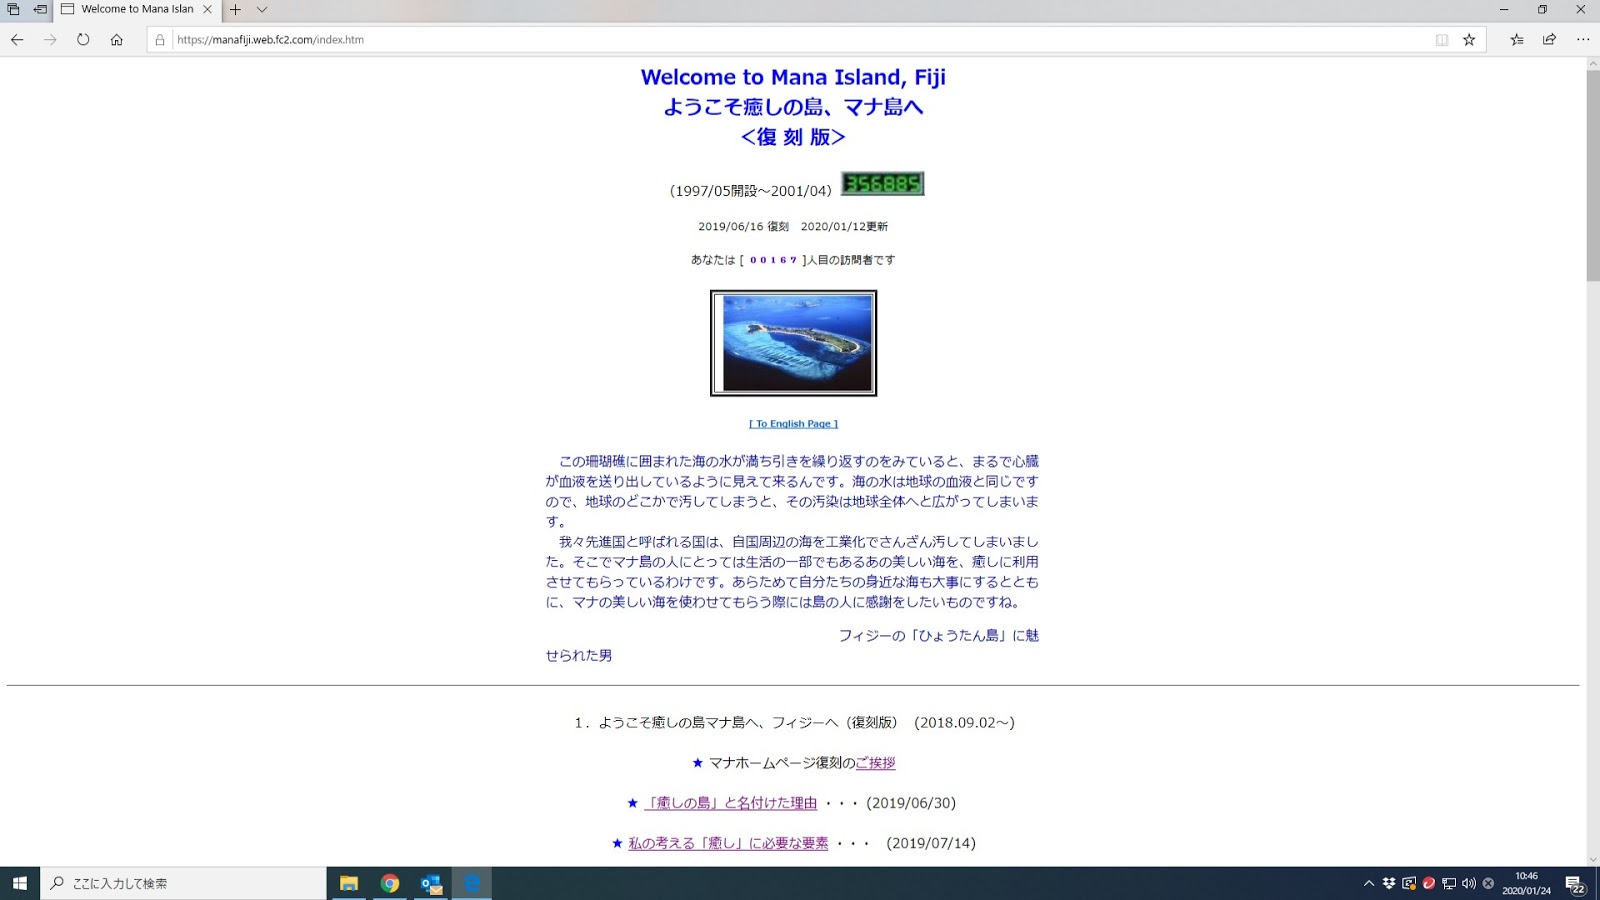Click the vertical page scrollbar thumb
The height and width of the screenshot is (900, 1600).
[x=1593, y=175]
